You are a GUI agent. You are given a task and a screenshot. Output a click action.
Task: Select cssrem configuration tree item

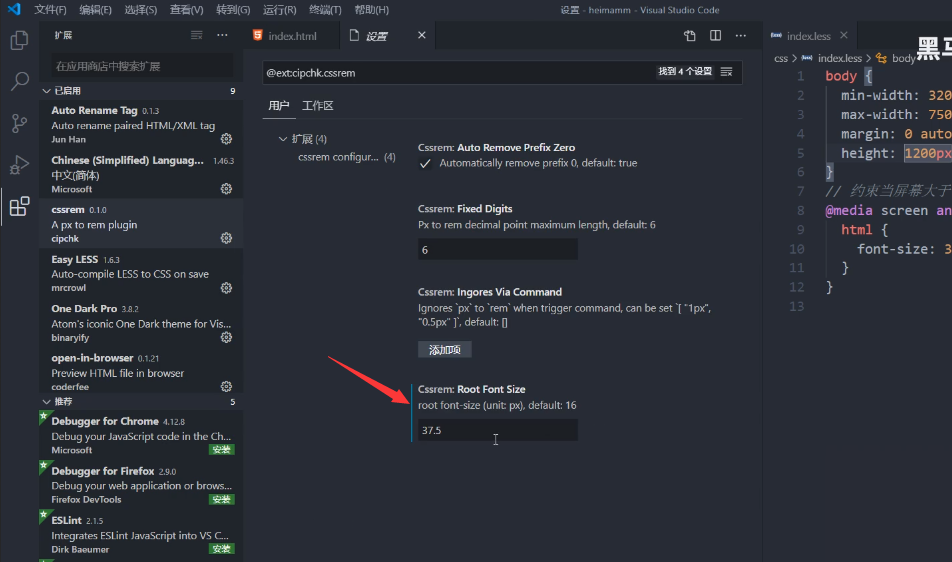(x=346, y=157)
